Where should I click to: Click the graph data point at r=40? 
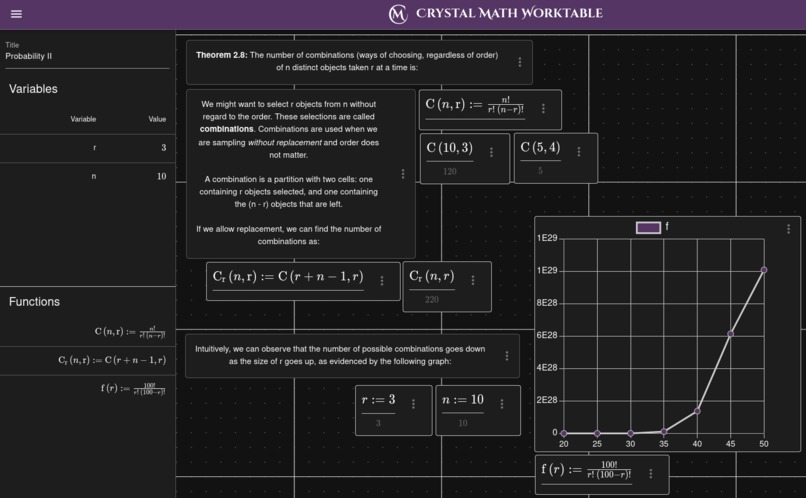pos(697,411)
